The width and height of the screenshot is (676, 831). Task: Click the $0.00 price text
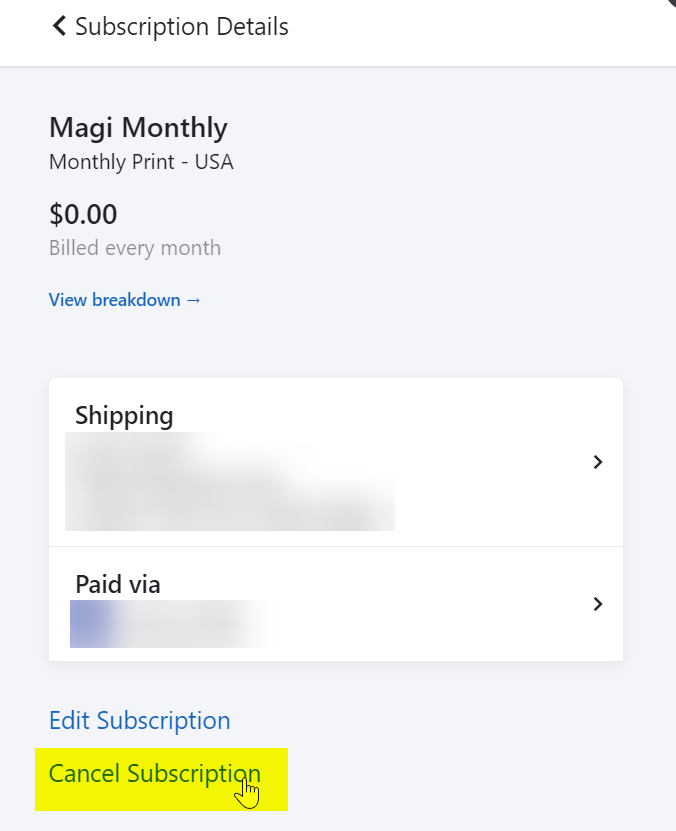83,213
